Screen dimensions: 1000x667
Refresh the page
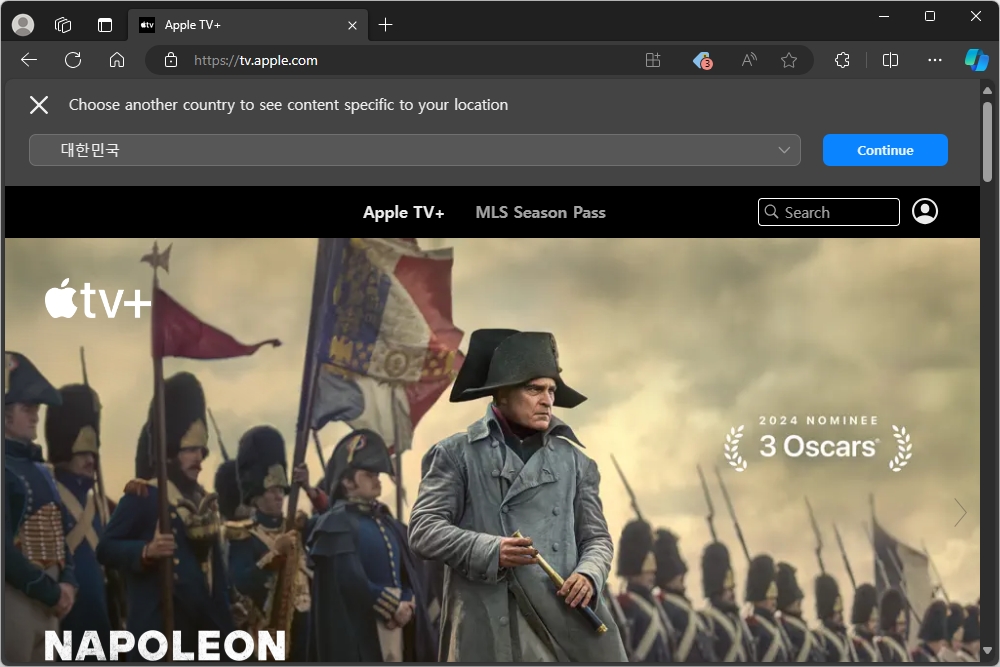73,60
